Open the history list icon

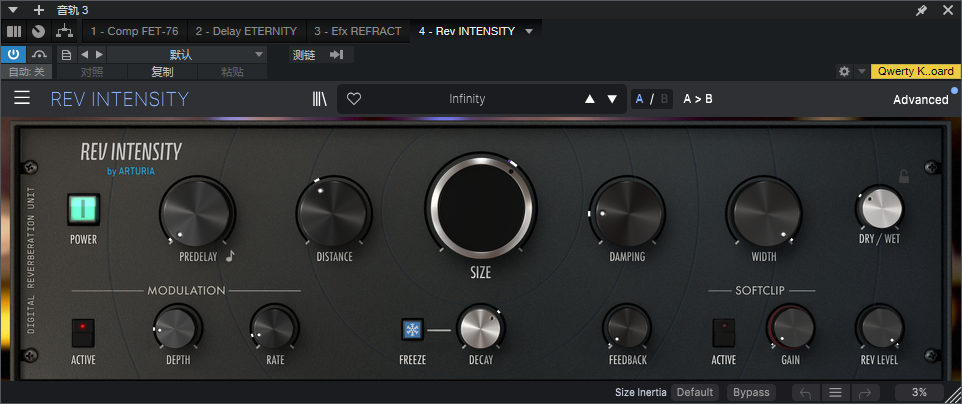pyautogui.click(x=835, y=392)
